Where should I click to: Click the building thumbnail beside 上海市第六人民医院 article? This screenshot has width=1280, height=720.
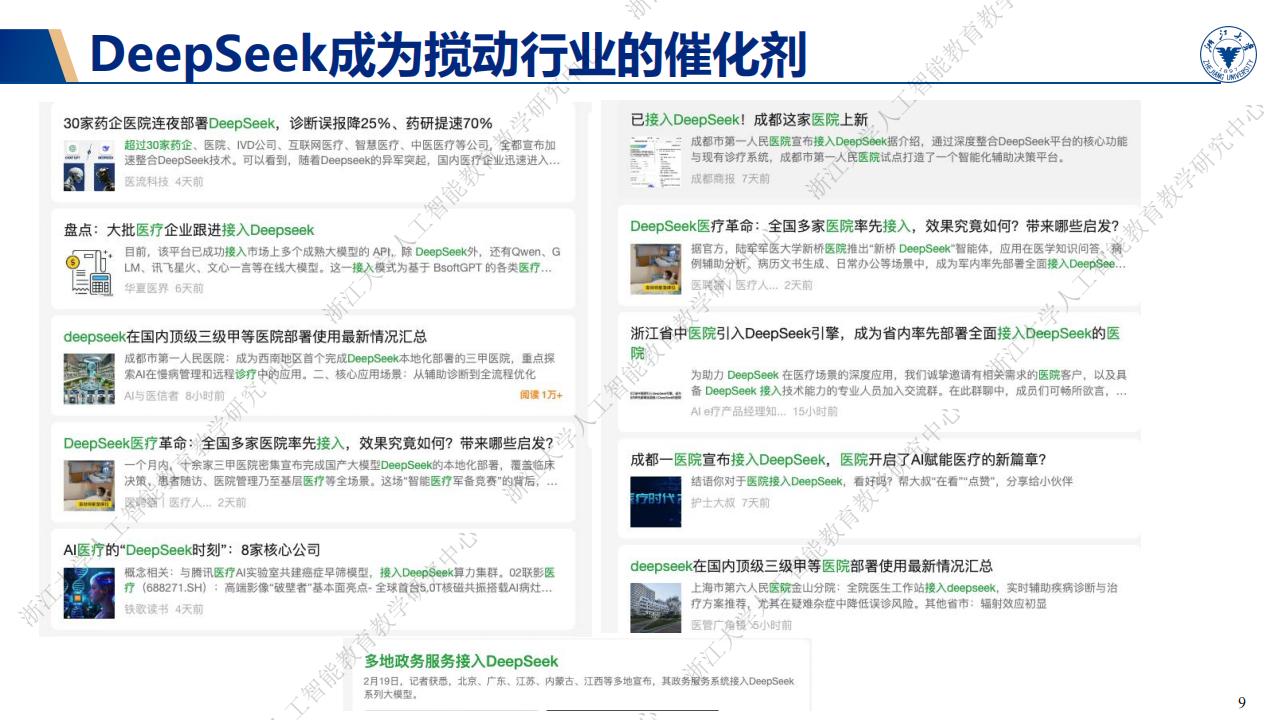click(x=655, y=607)
